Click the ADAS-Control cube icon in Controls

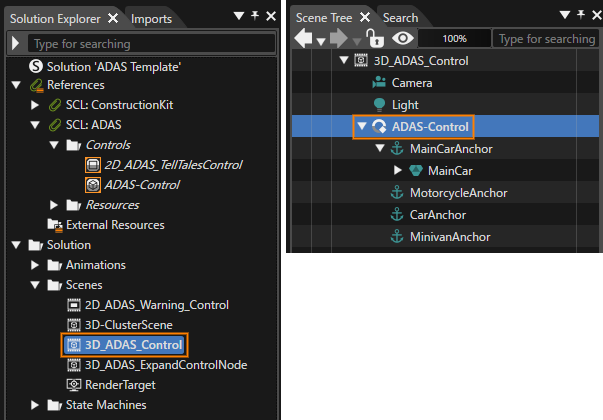tap(93, 185)
